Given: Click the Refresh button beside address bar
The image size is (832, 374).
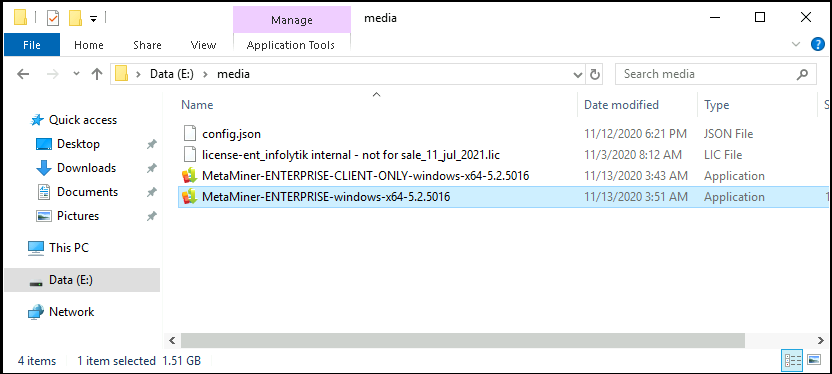Looking at the screenshot, I should coord(595,74).
